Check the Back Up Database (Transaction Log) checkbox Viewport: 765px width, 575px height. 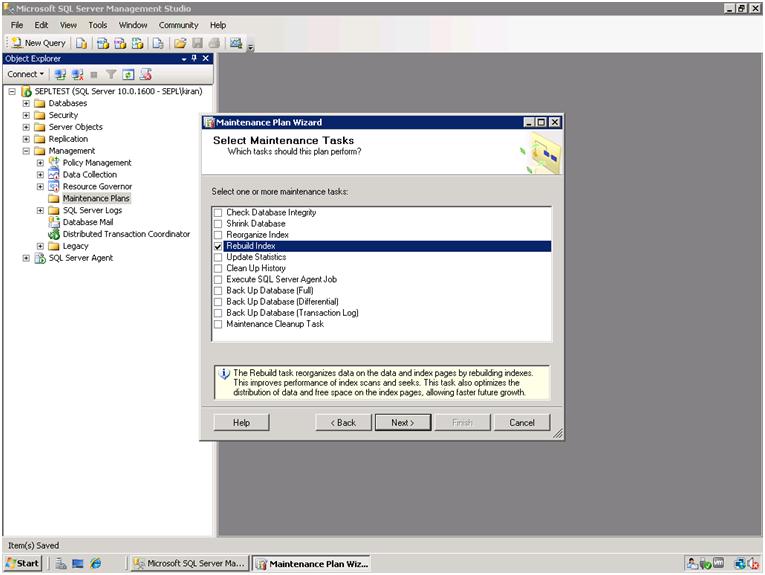coord(218,313)
